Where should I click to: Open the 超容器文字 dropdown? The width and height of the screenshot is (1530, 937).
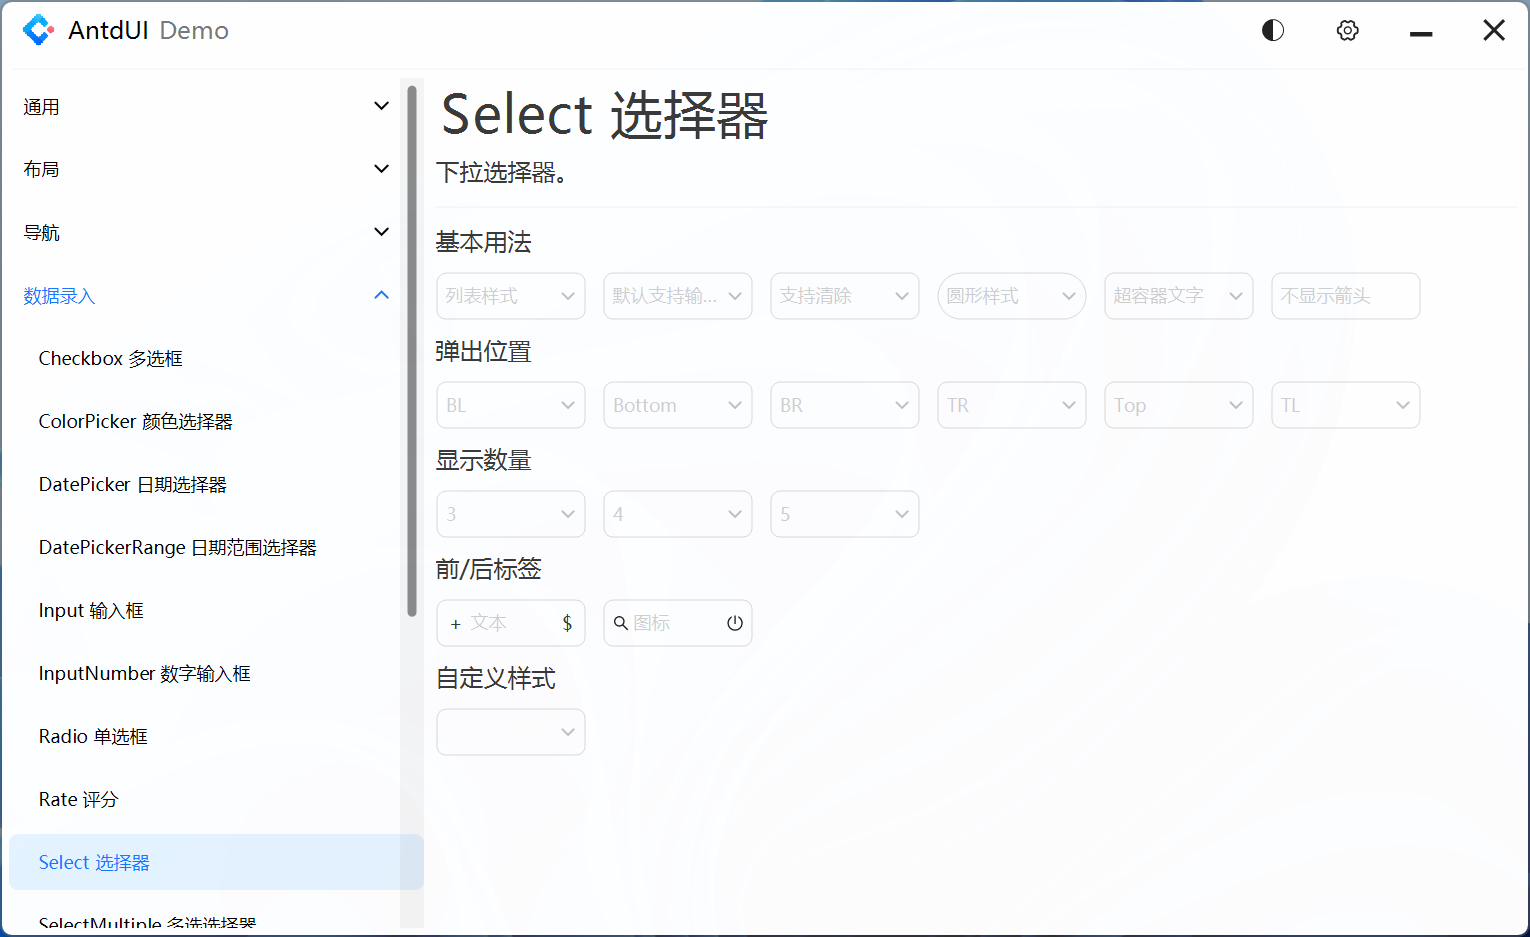tap(1178, 296)
